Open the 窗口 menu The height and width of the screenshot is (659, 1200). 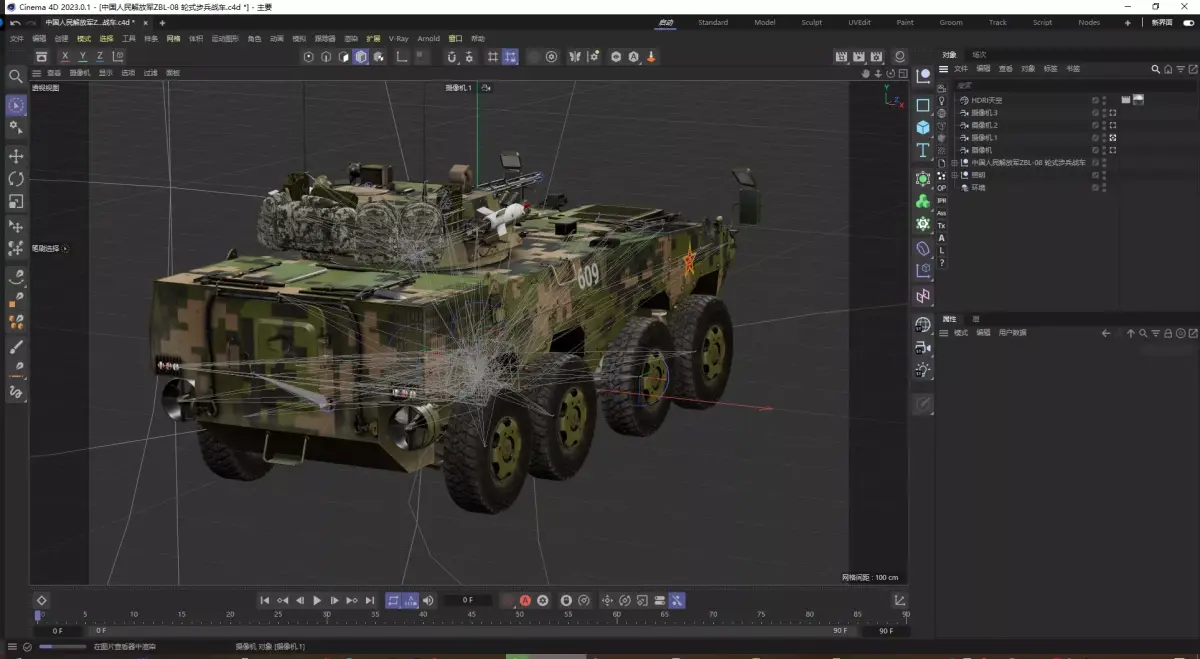456,38
